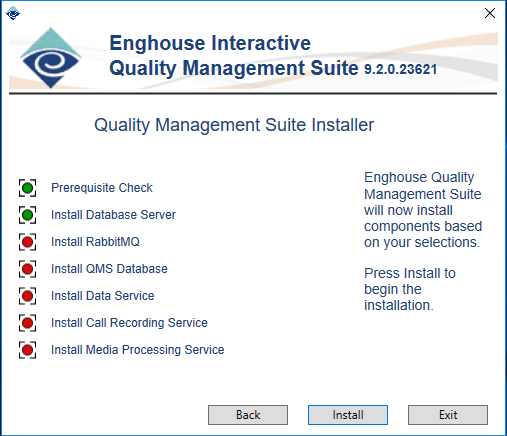Click the 'will now install components' description paragraph

(x=423, y=210)
